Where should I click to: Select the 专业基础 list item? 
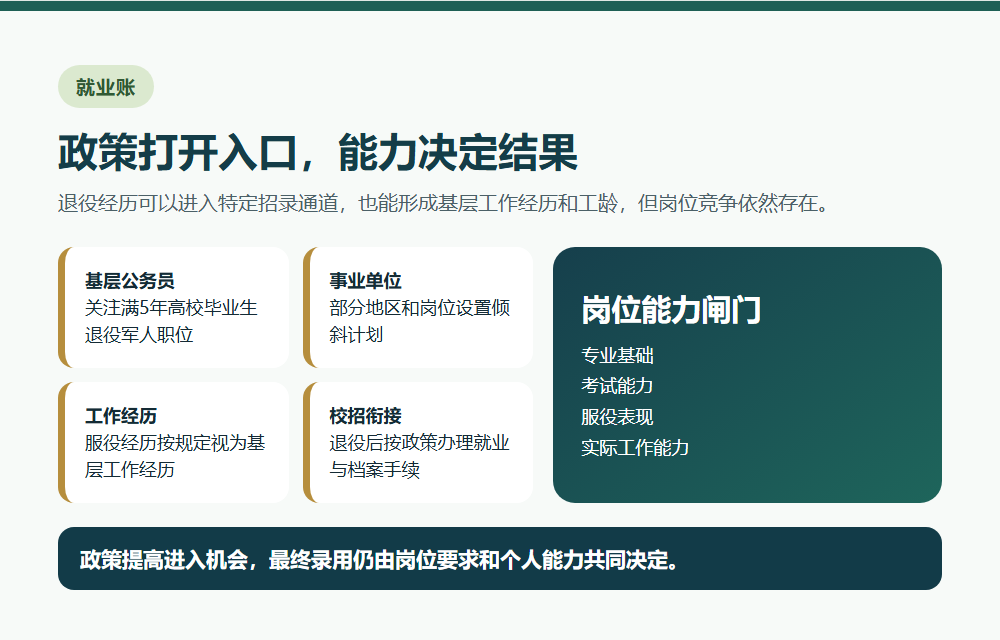pos(617,355)
